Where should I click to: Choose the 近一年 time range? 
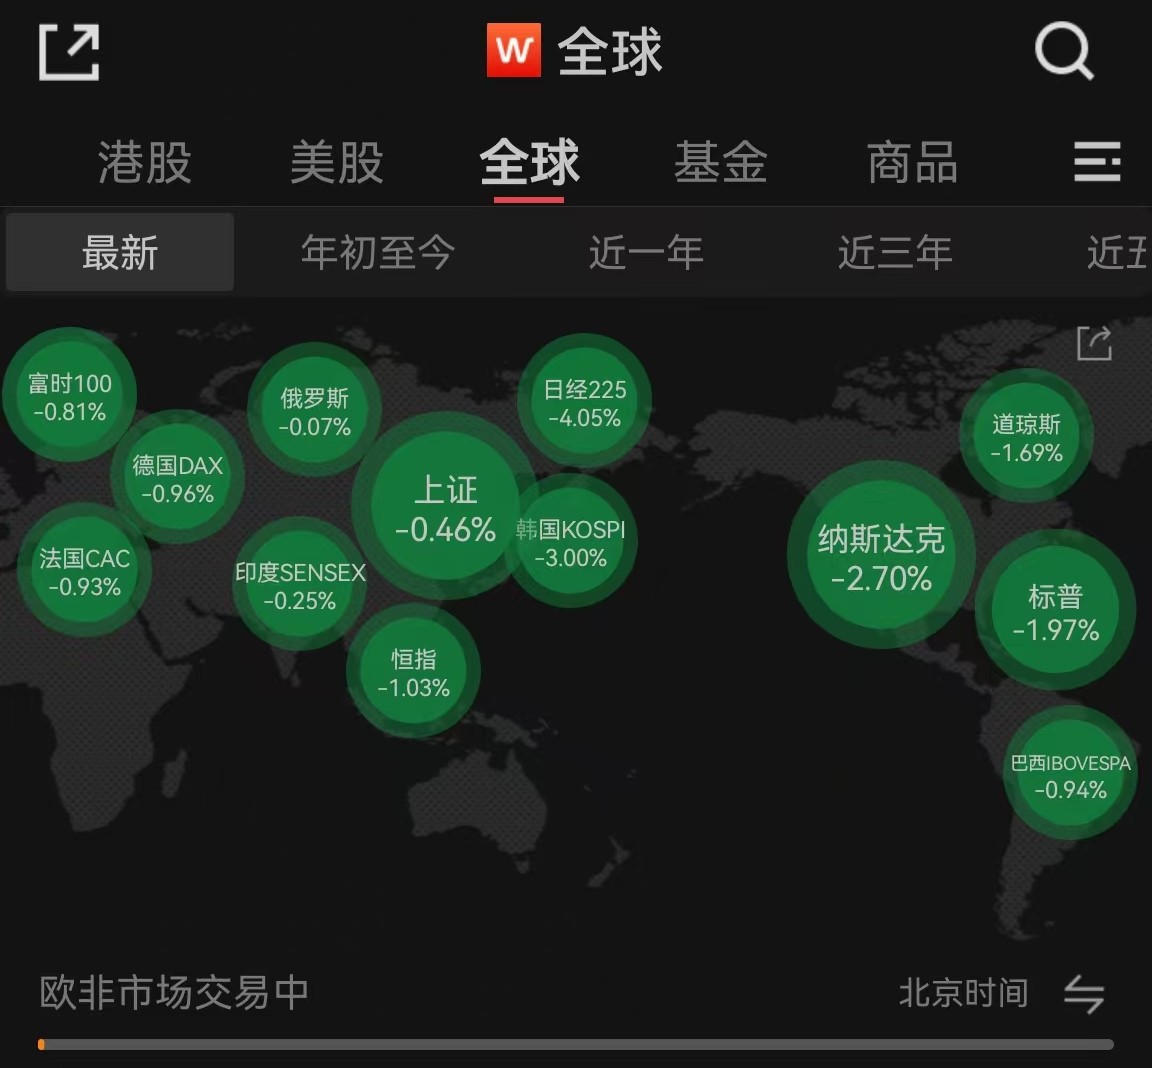point(646,252)
